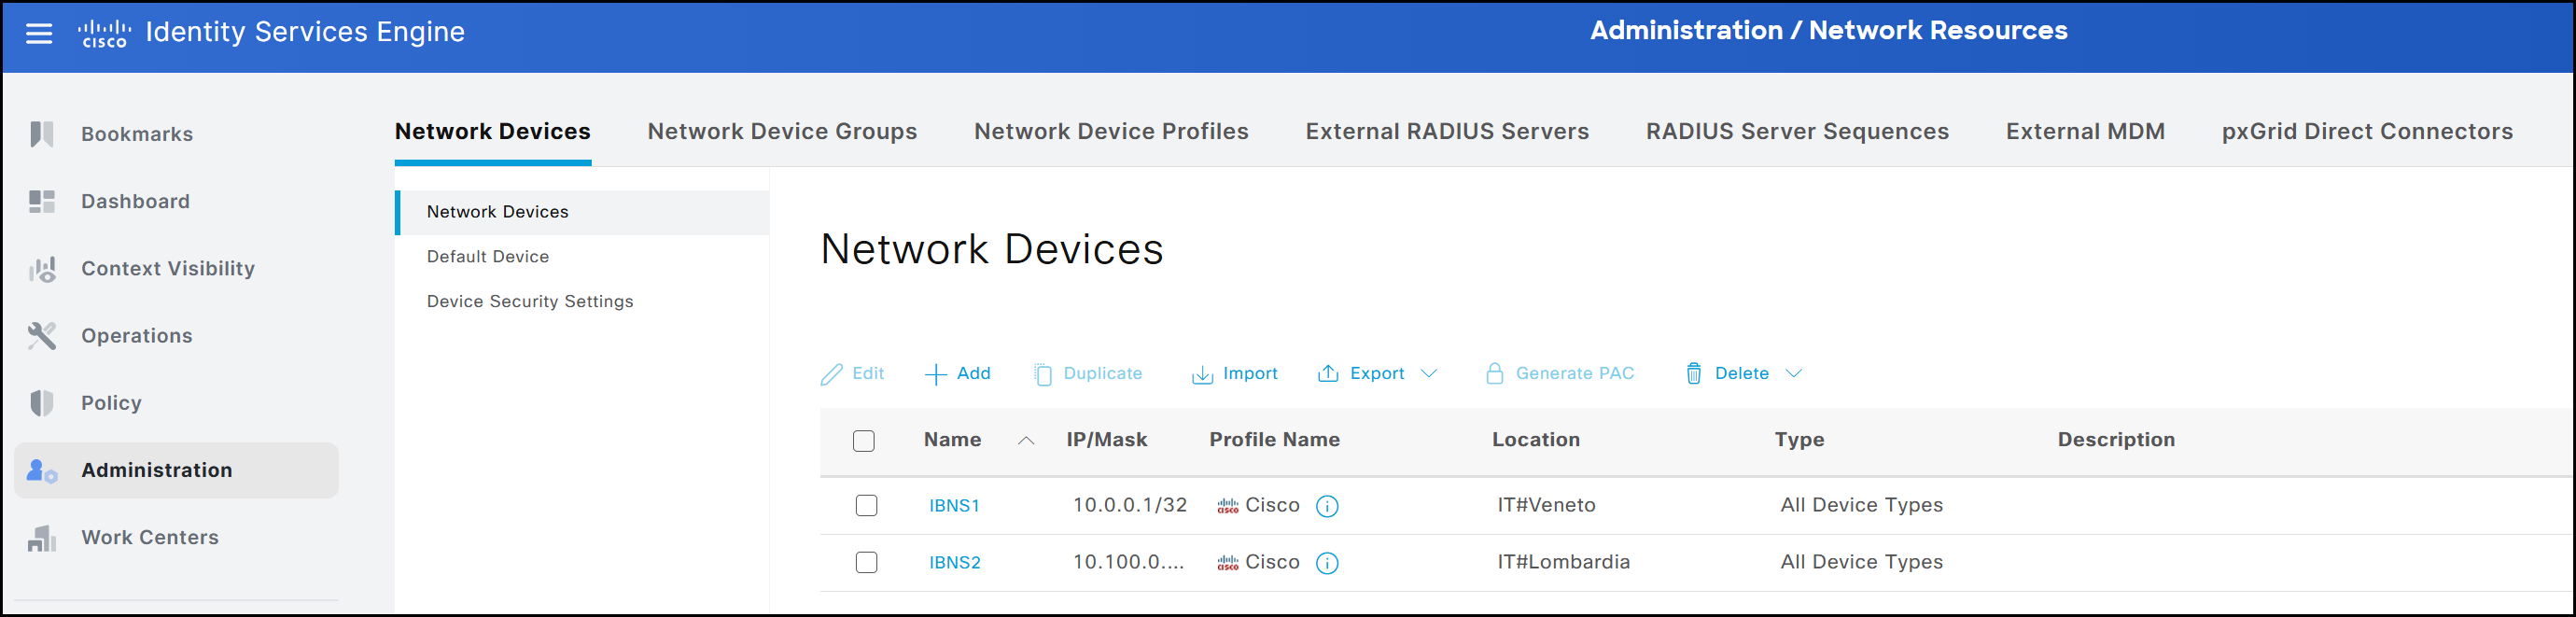Screen dimensions: 2576x617
Task: Open the IBNS1 device link
Action: click(x=954, y=506)
